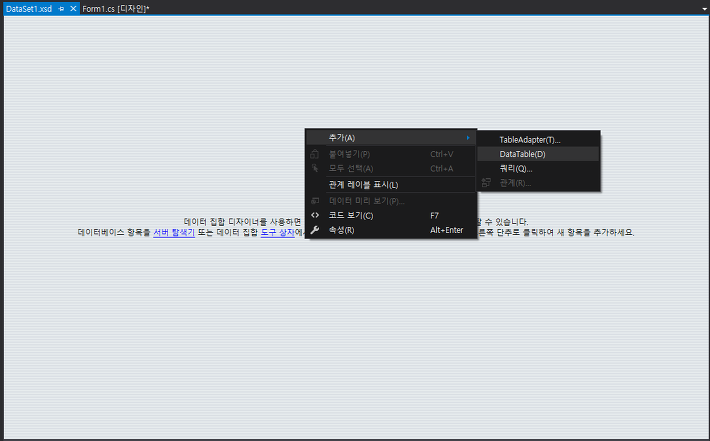Image resolution: width=710 pixels, height=441 pixels.
Task: Click the select-all icon beside 모두 선택(A)
Action: (315, 168)
